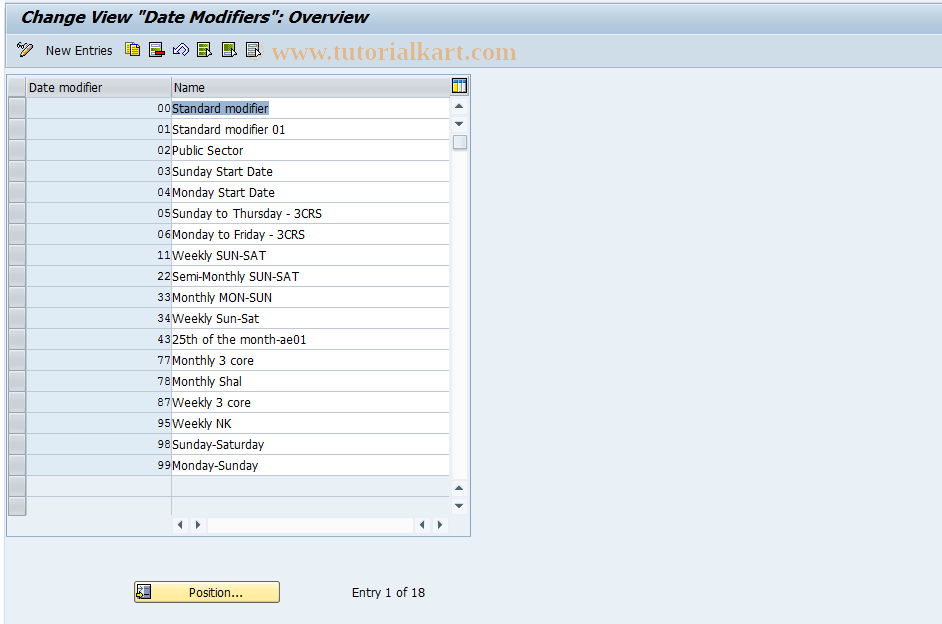Viewport: 942px width, 624px height.
Task: Click the Name field 'Sunday Start Date'
Action: pos(310,171)
